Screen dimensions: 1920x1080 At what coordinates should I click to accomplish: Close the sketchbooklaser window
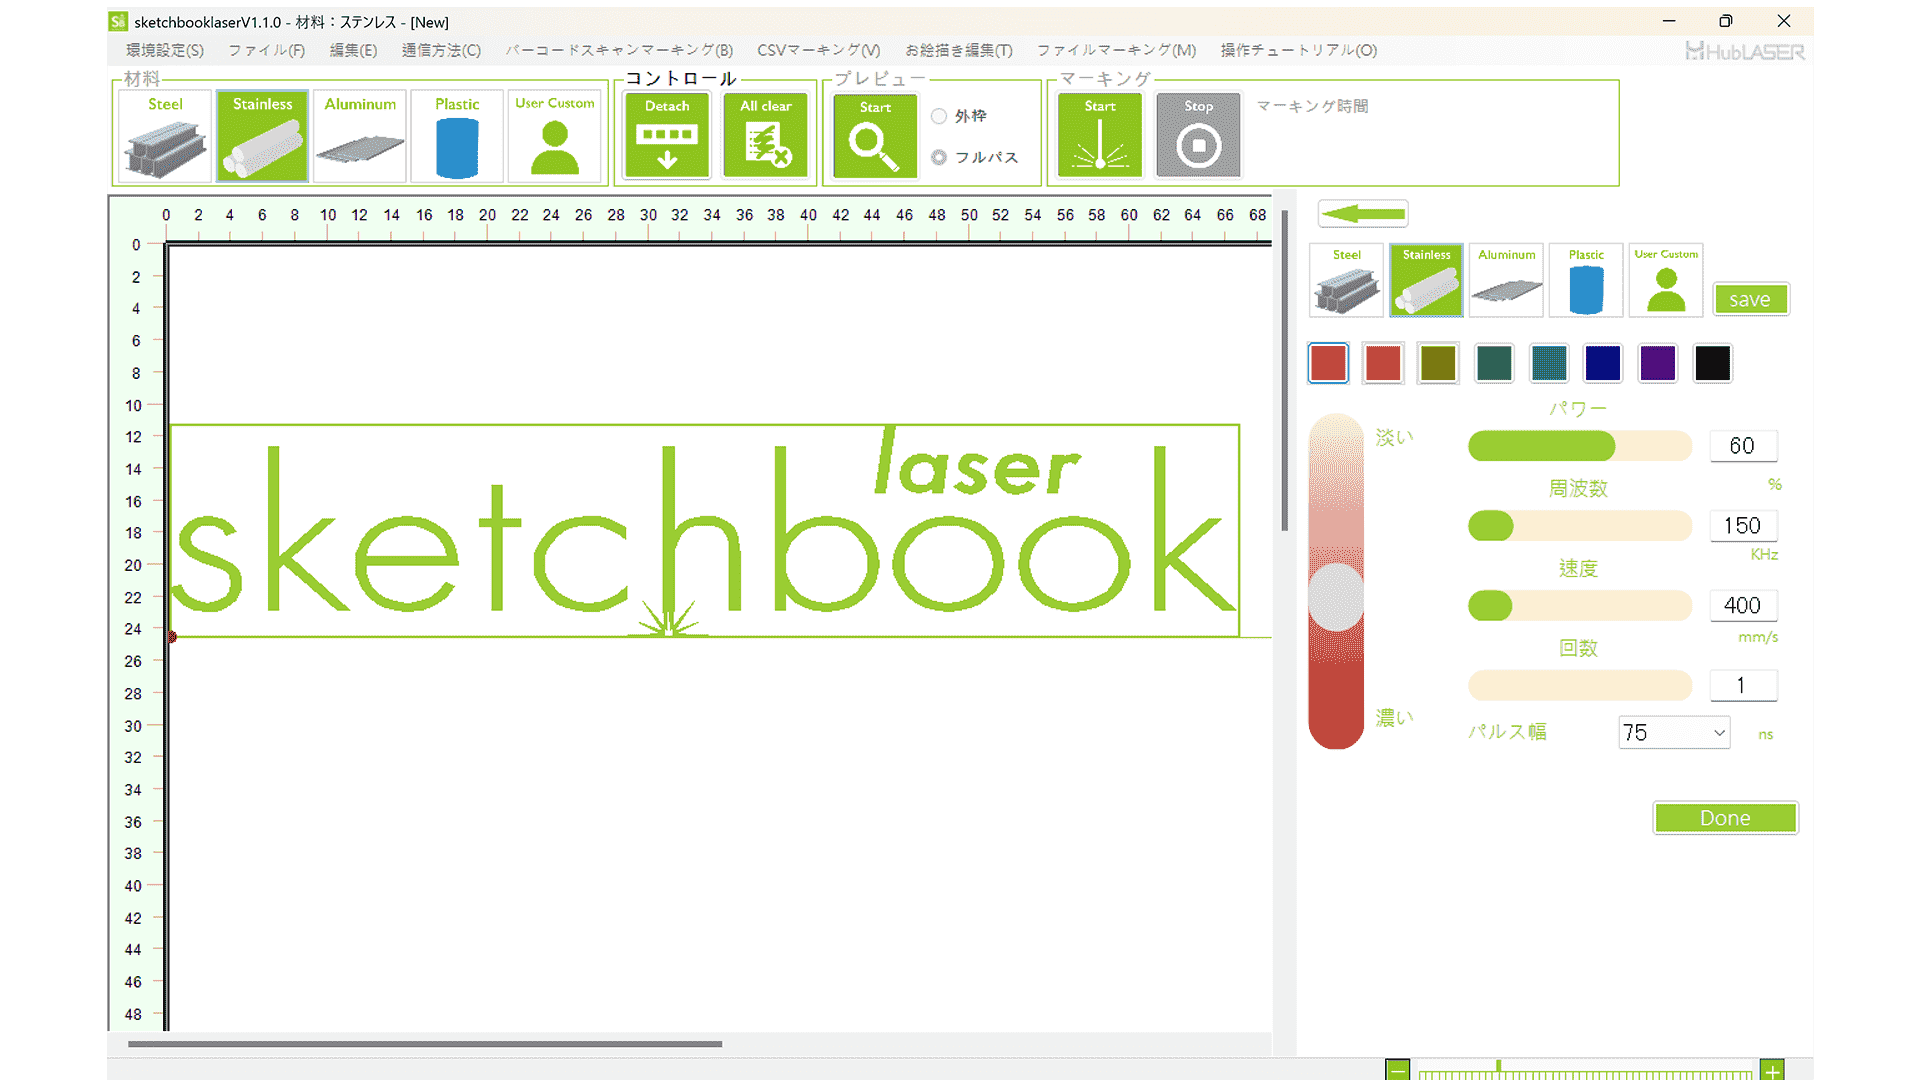click(1784, 21)
